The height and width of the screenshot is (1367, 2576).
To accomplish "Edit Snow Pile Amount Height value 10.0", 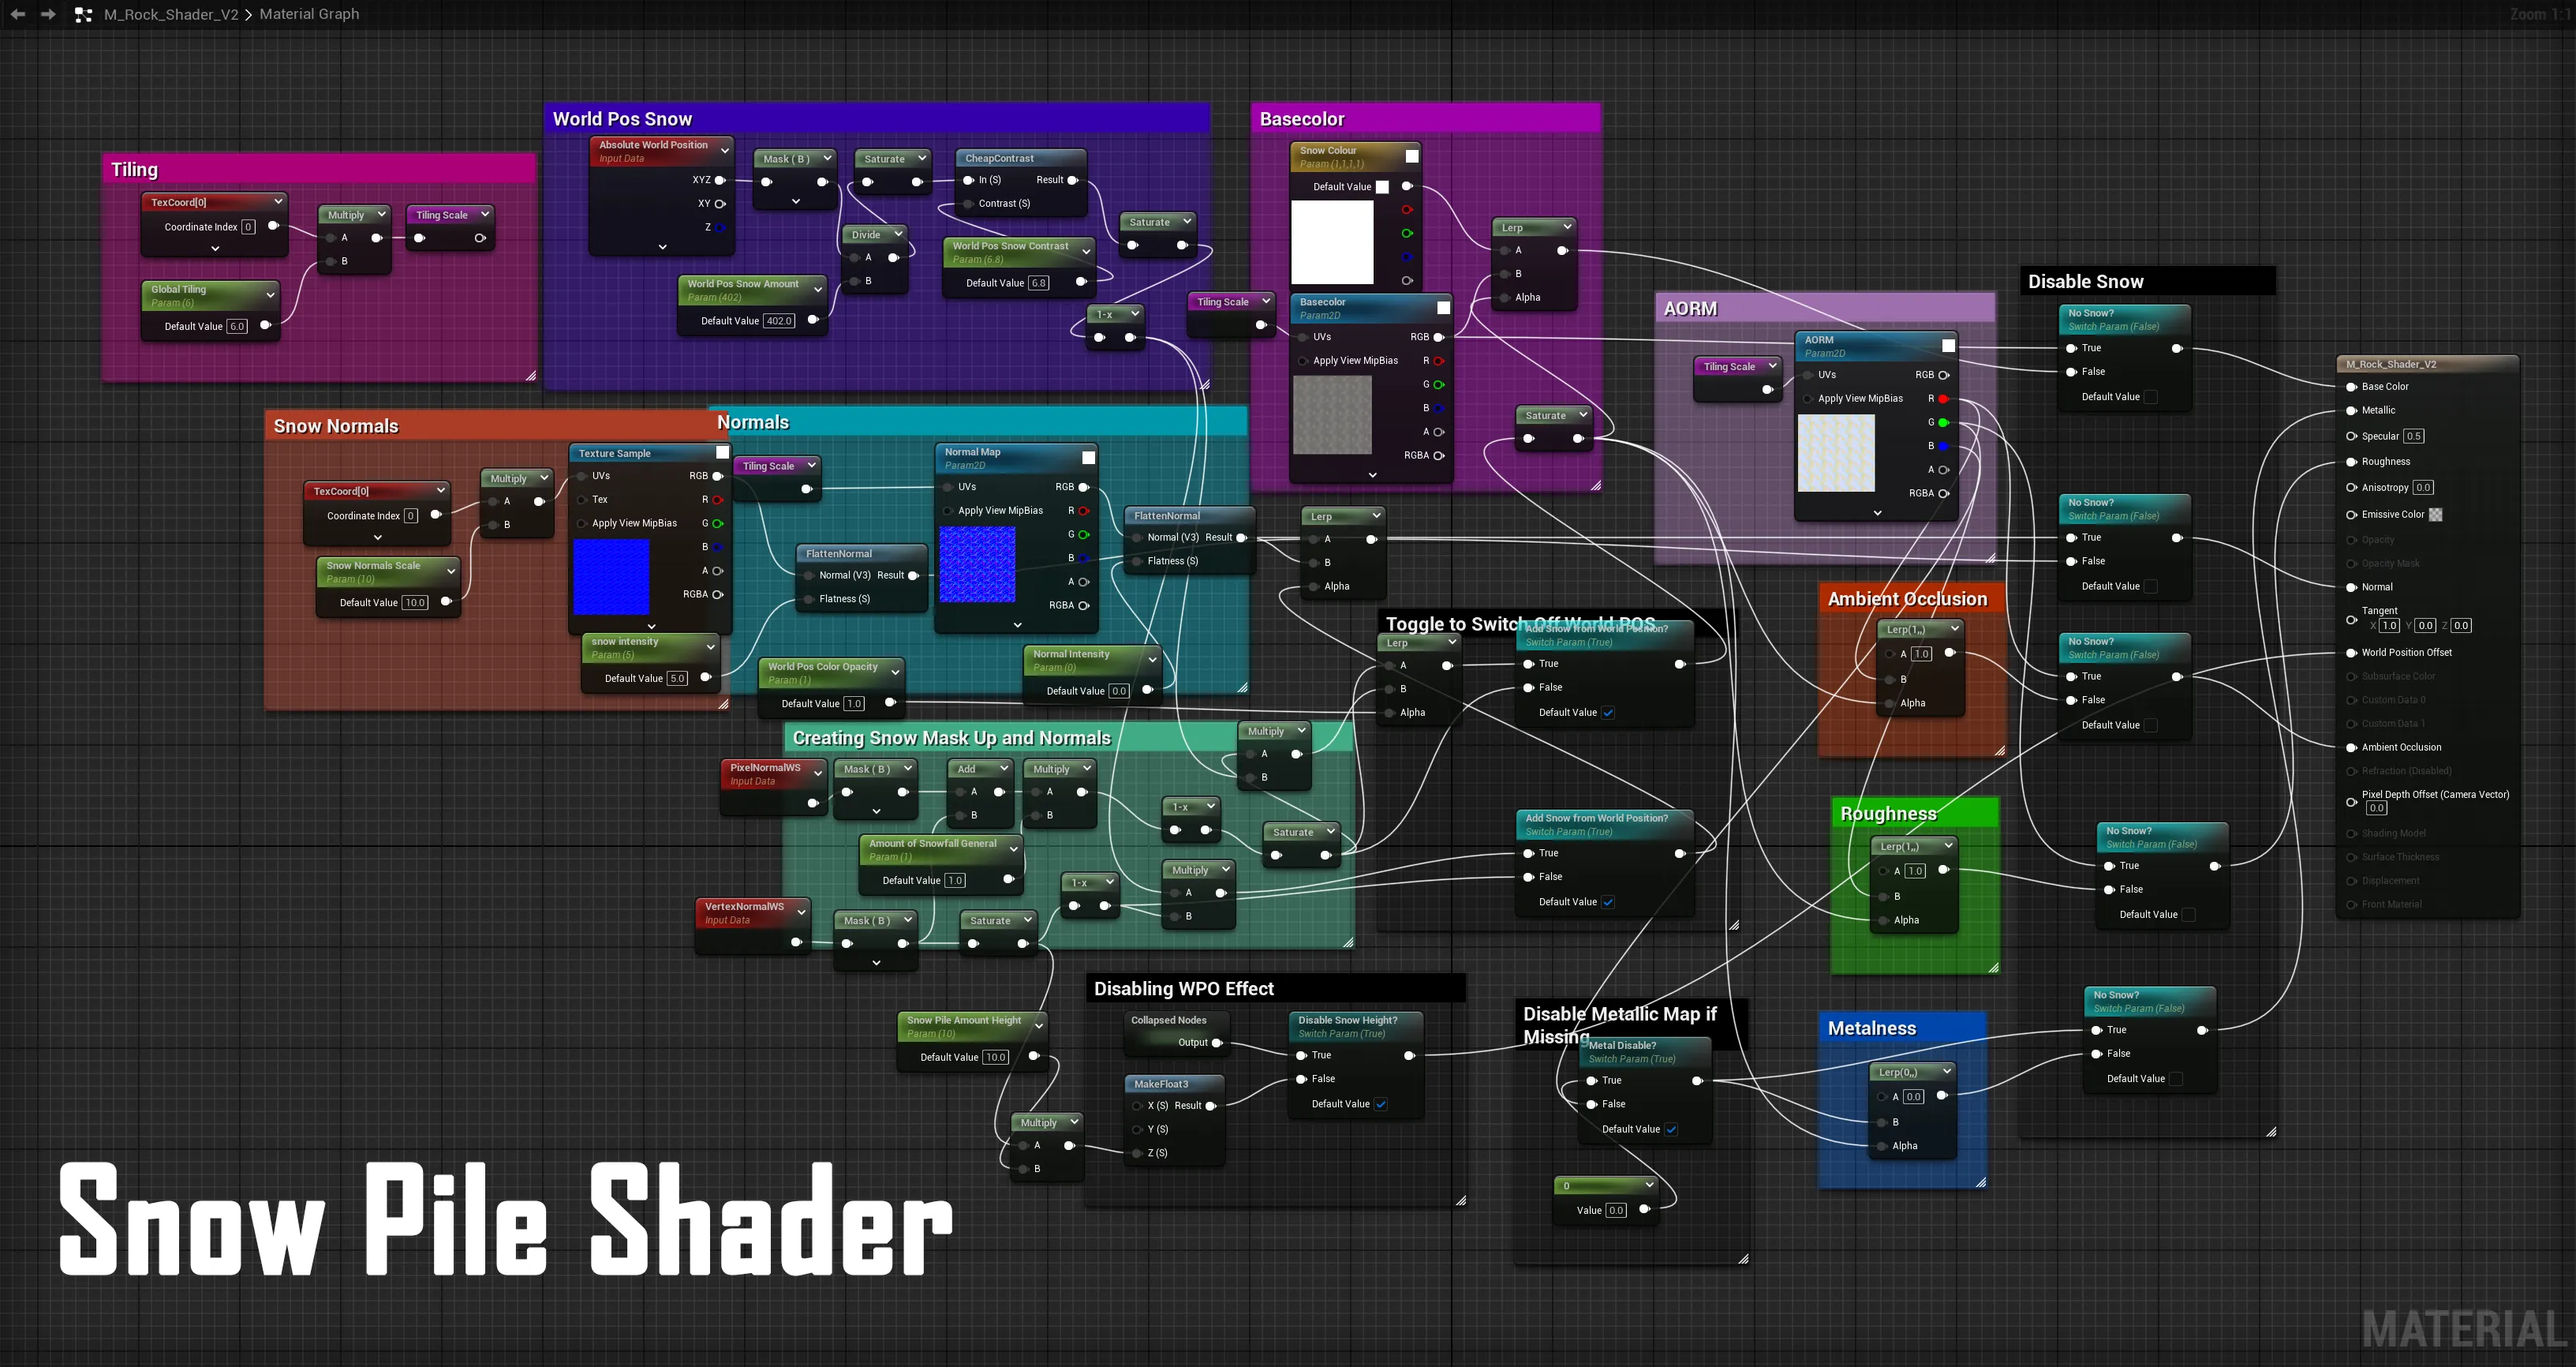I will [996, 1057].
